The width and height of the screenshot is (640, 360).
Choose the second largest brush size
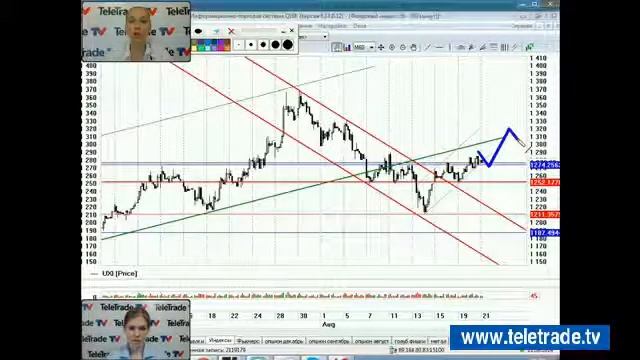[x=276, y=45]
